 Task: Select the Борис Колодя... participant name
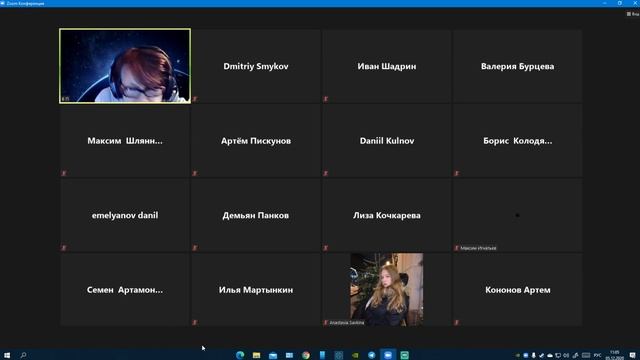point(518,141)
